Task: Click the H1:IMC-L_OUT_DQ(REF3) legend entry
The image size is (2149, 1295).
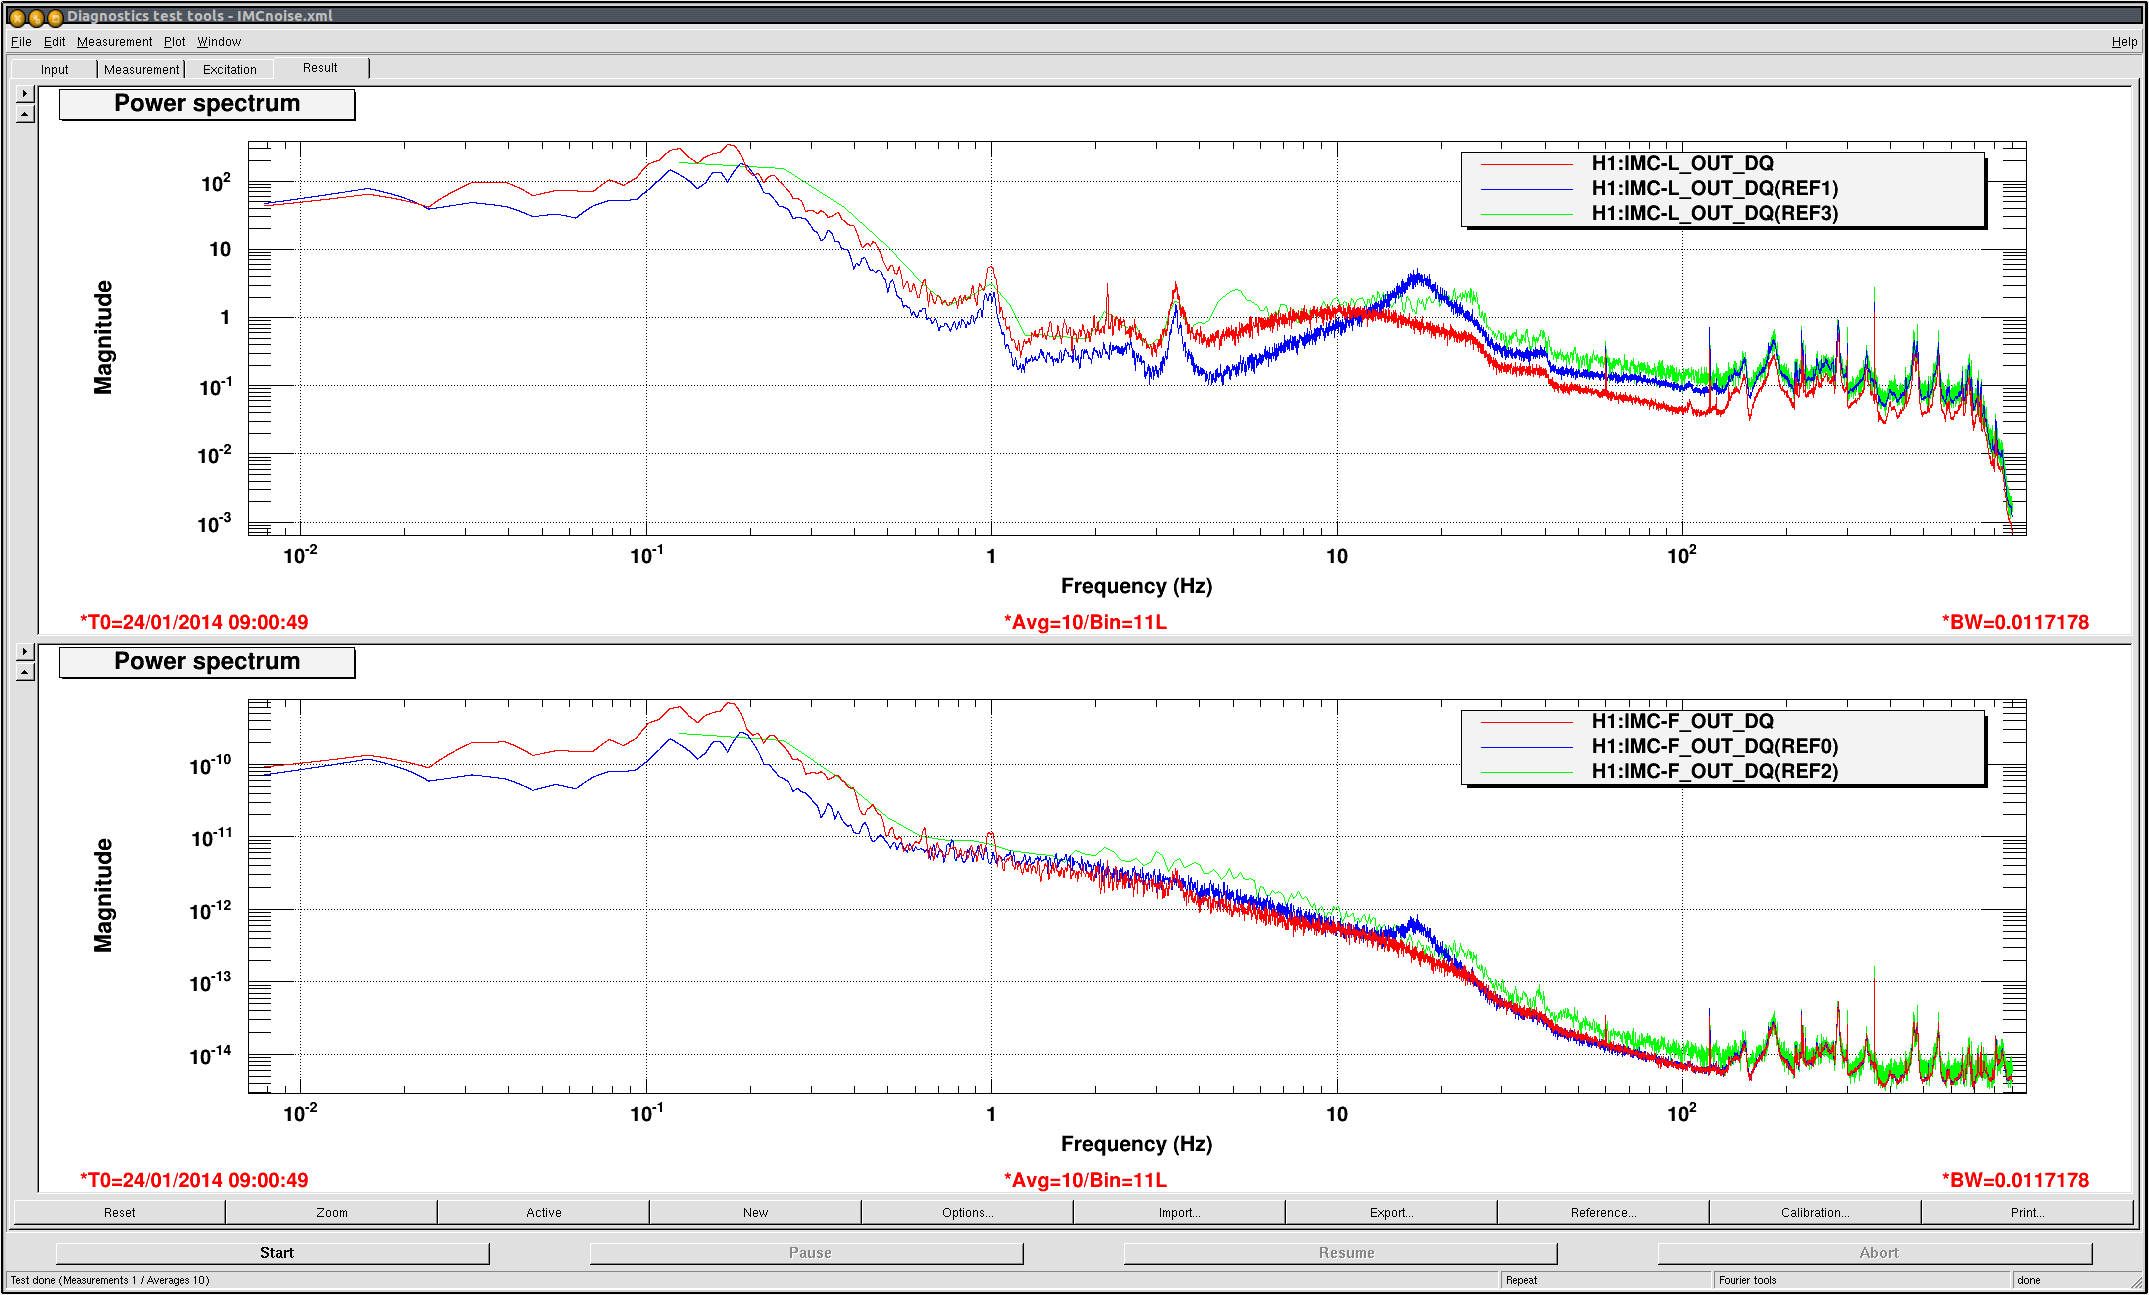Action: [x=1714, y=213]
